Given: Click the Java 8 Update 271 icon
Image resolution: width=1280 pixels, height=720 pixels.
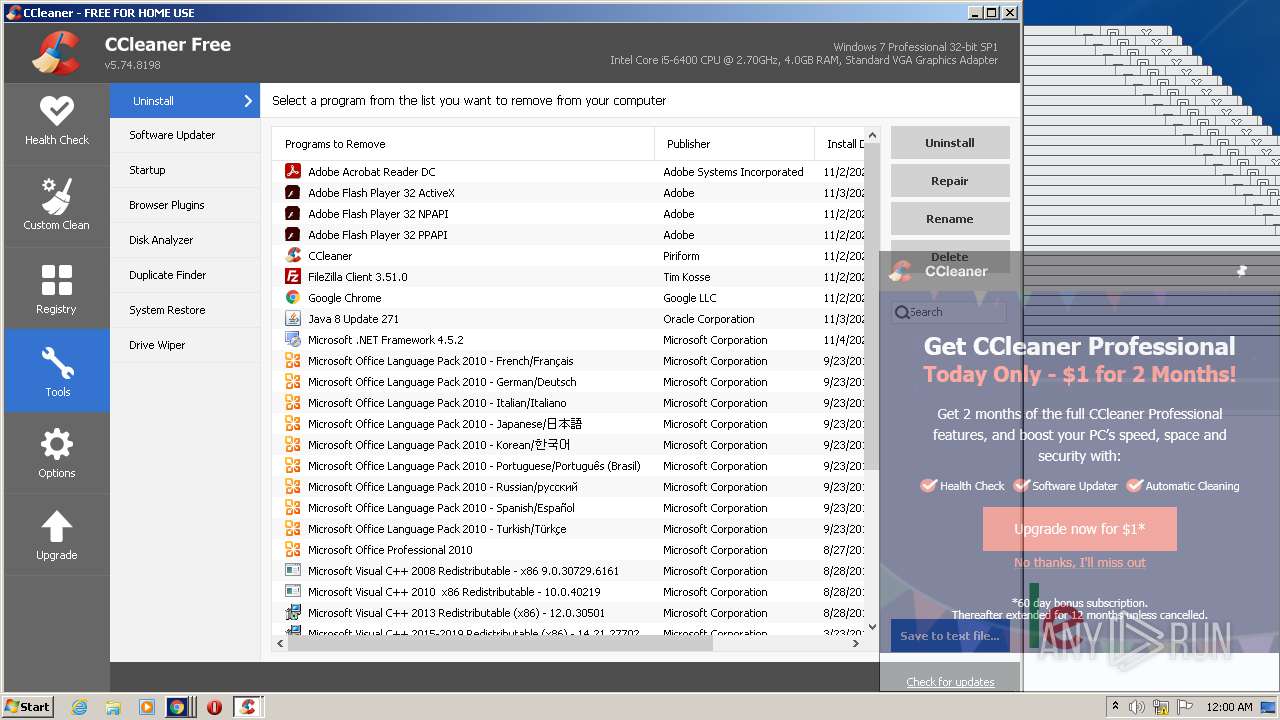Looking at the screenshot, I should pos(293,318).
